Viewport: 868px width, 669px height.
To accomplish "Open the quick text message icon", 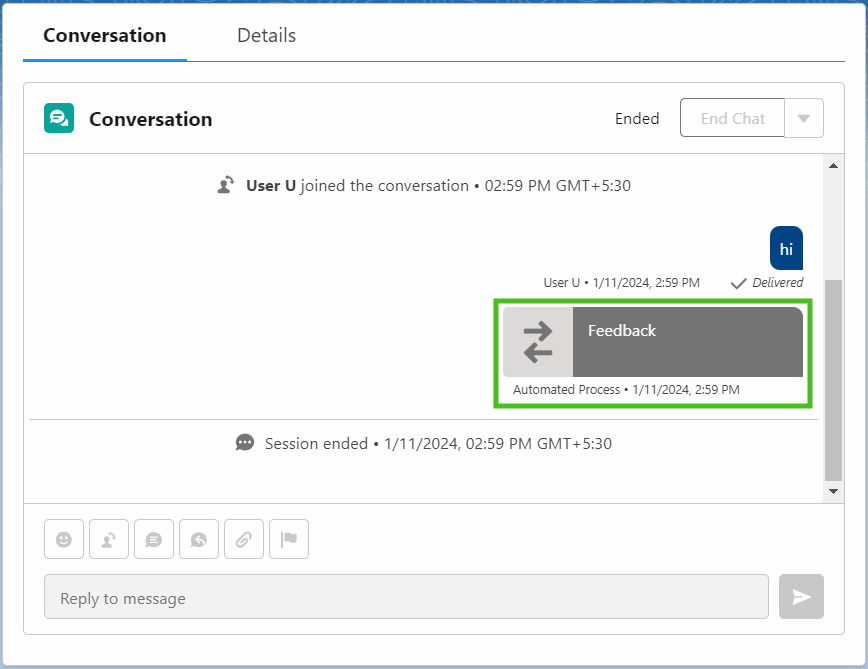I will pyautogui.click(x=153, y=539).
